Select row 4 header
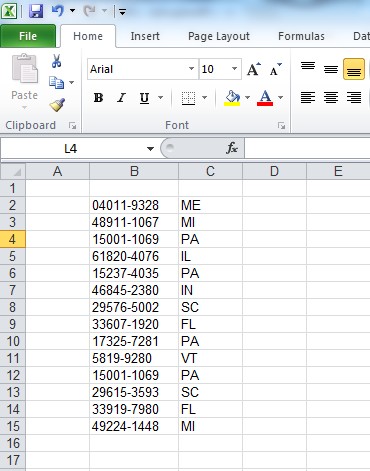The height and width of the screenshot is (471, 370). click(x=13, y=239)
